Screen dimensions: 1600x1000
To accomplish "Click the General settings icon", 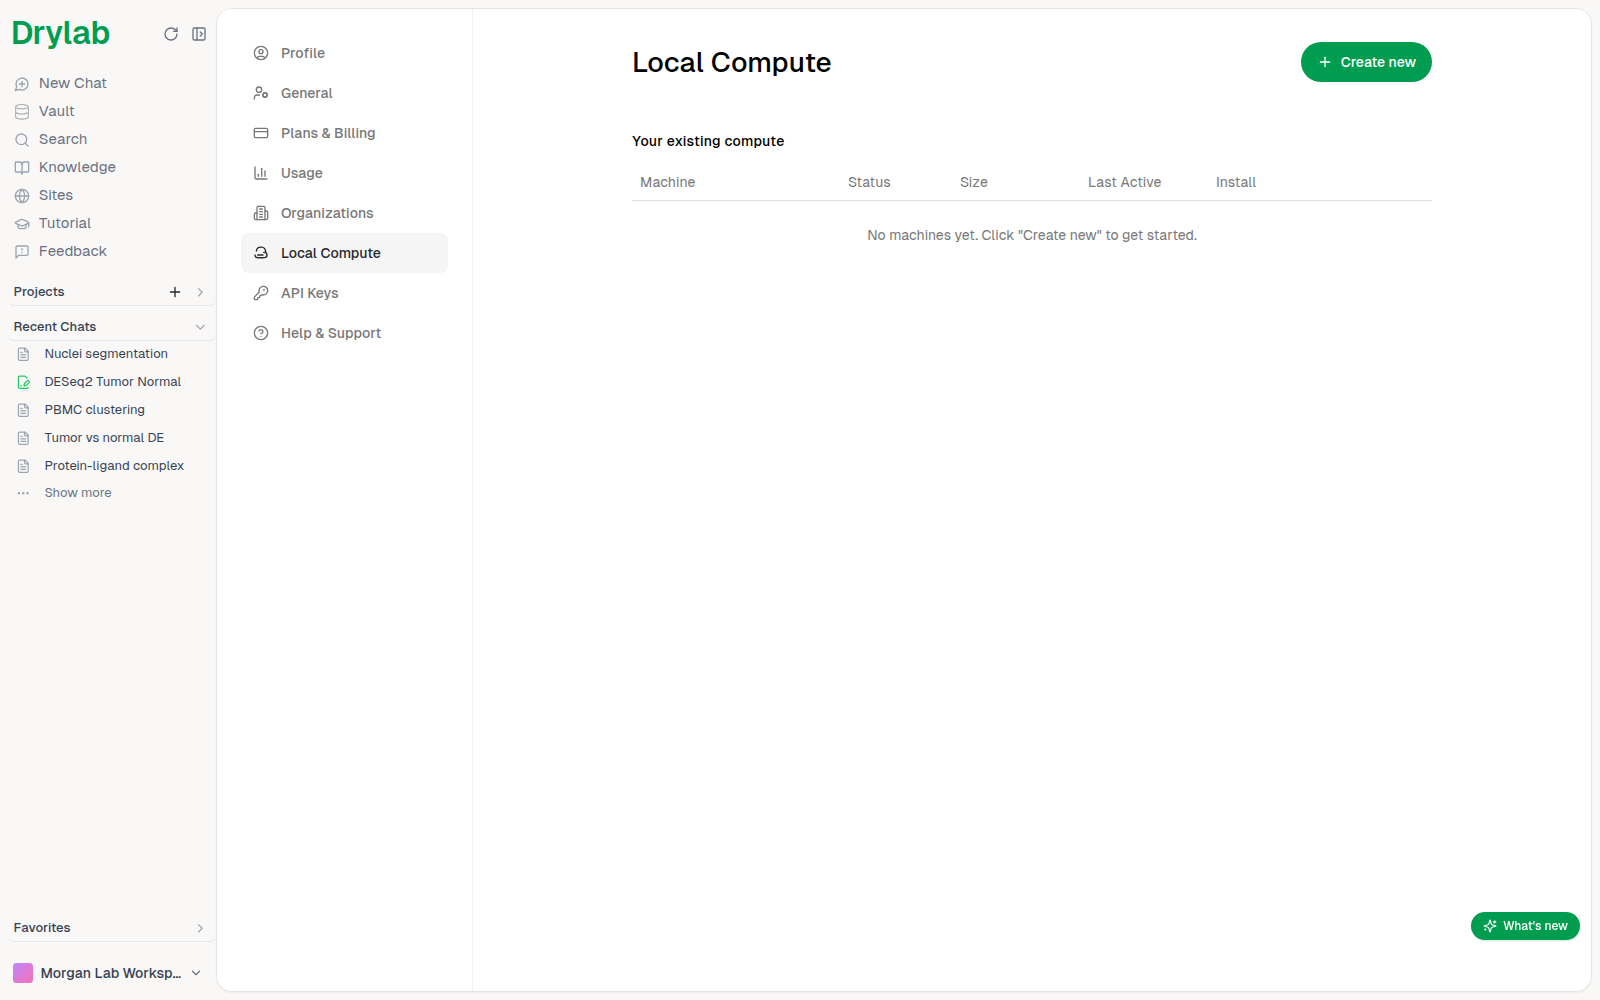I will point(261,93).
